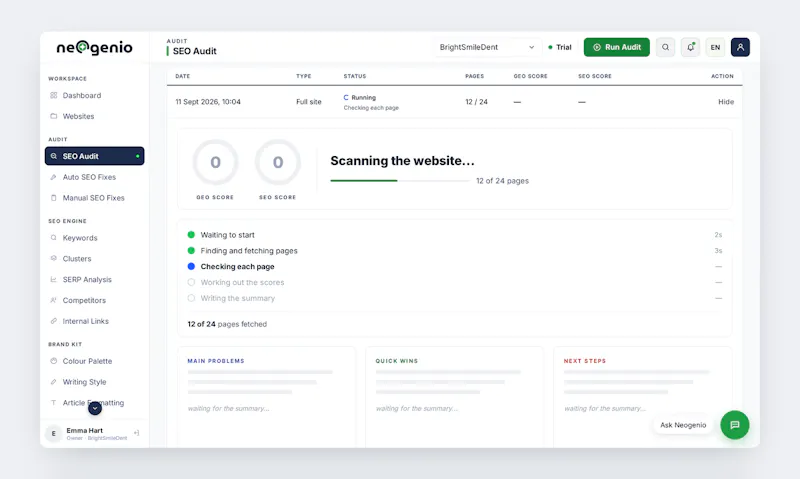Click the MAIN PROBLEMS card heading
Screen dimensions: 800x479
216,361
